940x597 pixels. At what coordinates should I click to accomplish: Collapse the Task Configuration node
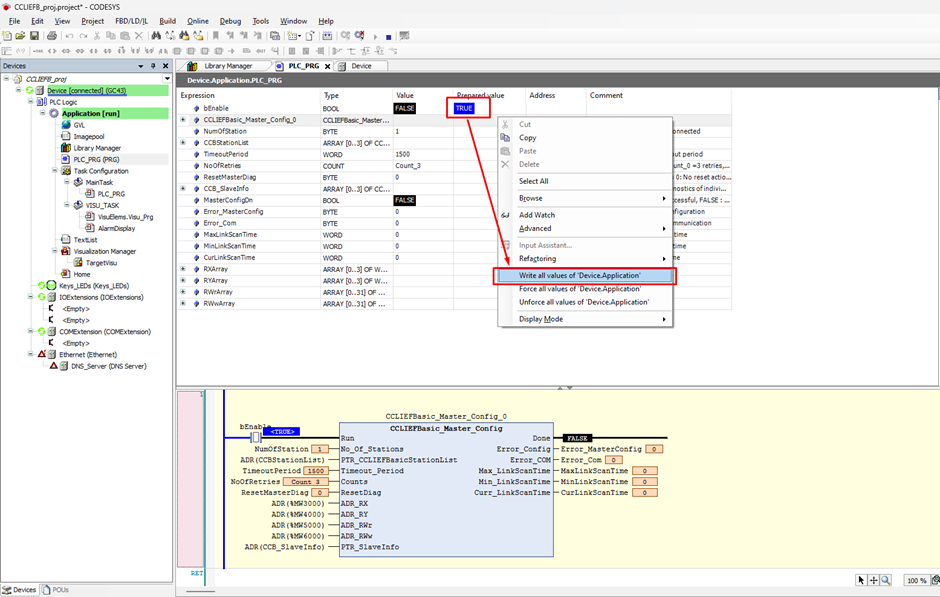pos(55,171)
